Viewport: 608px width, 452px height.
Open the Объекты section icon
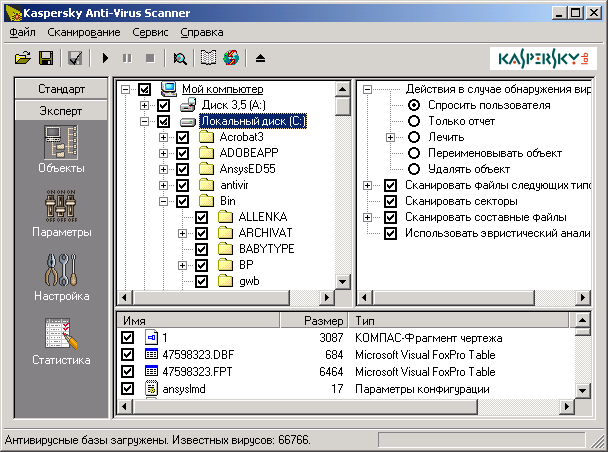61,143
